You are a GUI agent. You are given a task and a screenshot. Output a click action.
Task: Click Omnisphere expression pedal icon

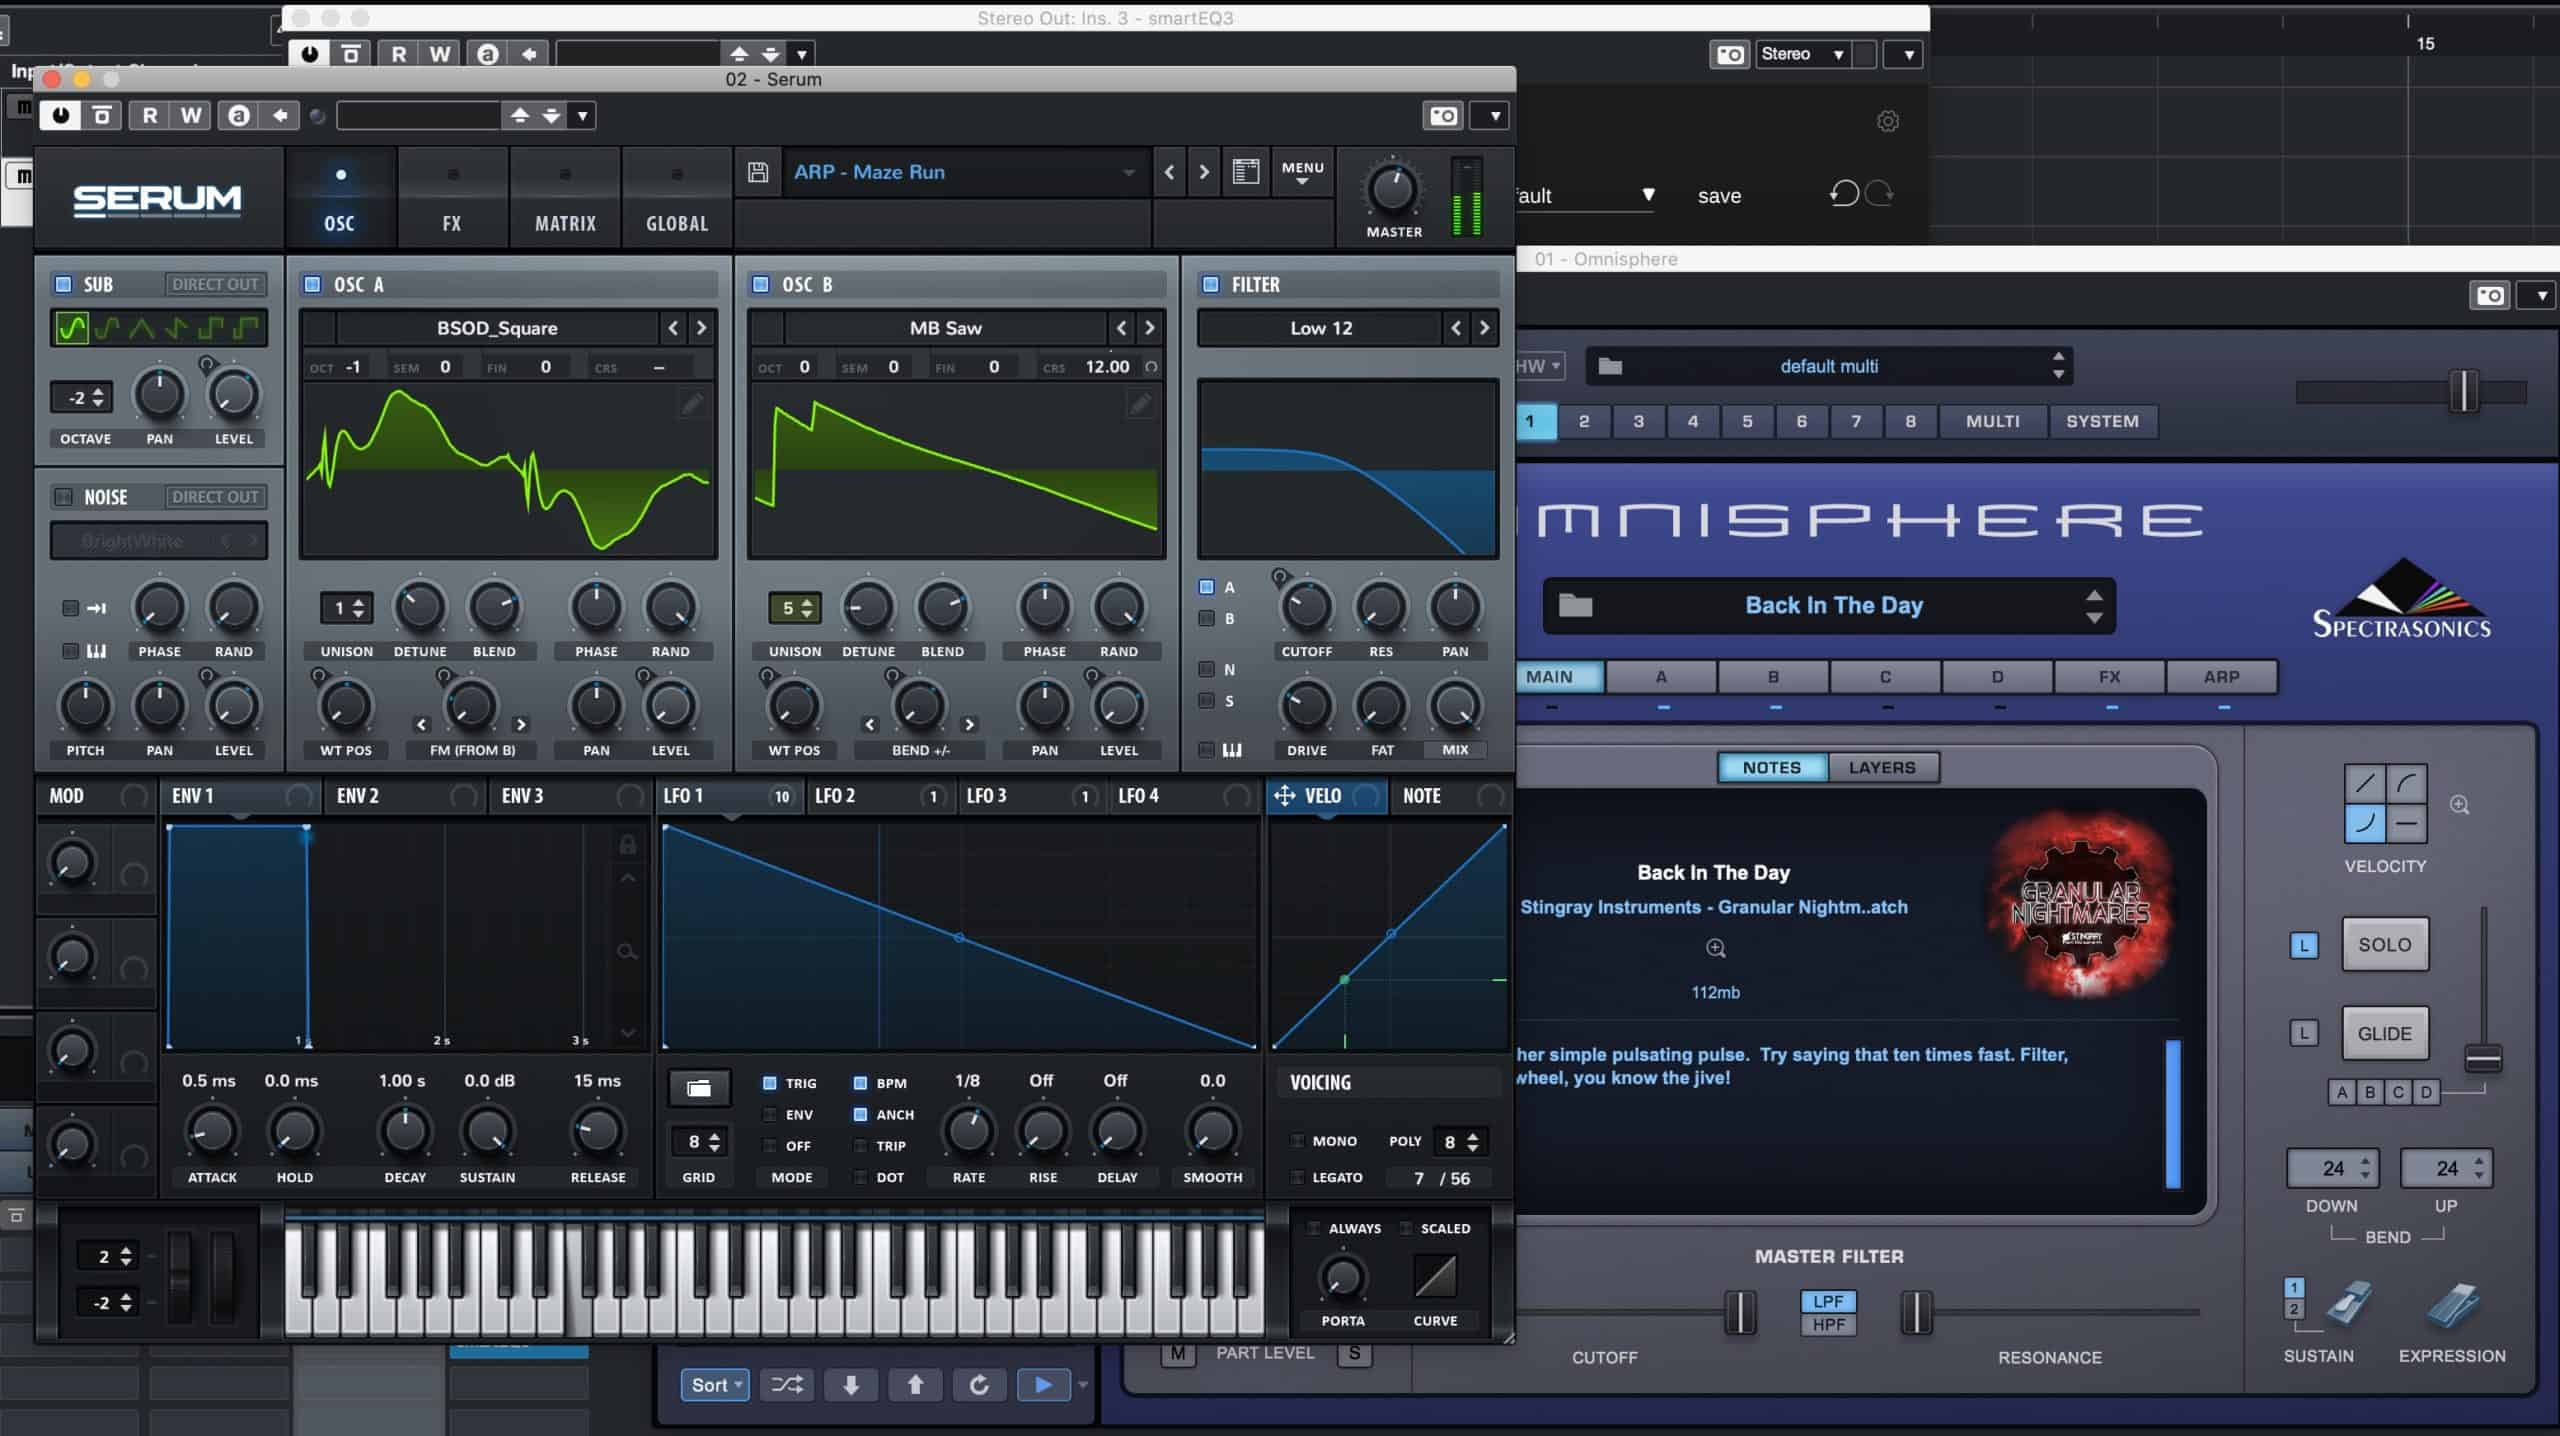[2452, 1305]
